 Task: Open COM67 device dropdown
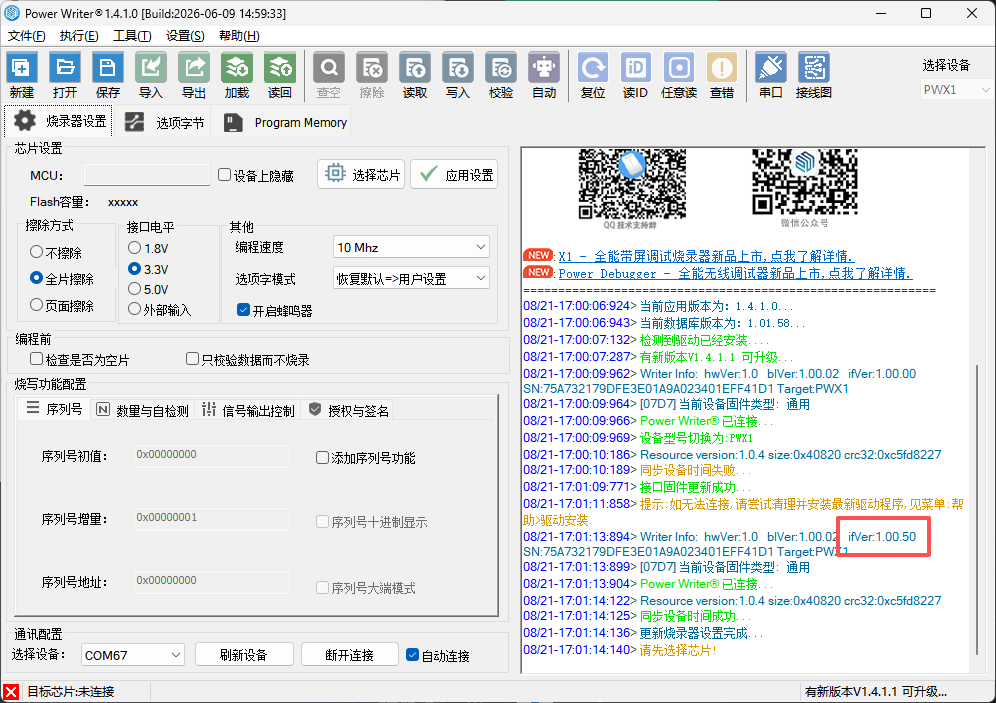133,655
